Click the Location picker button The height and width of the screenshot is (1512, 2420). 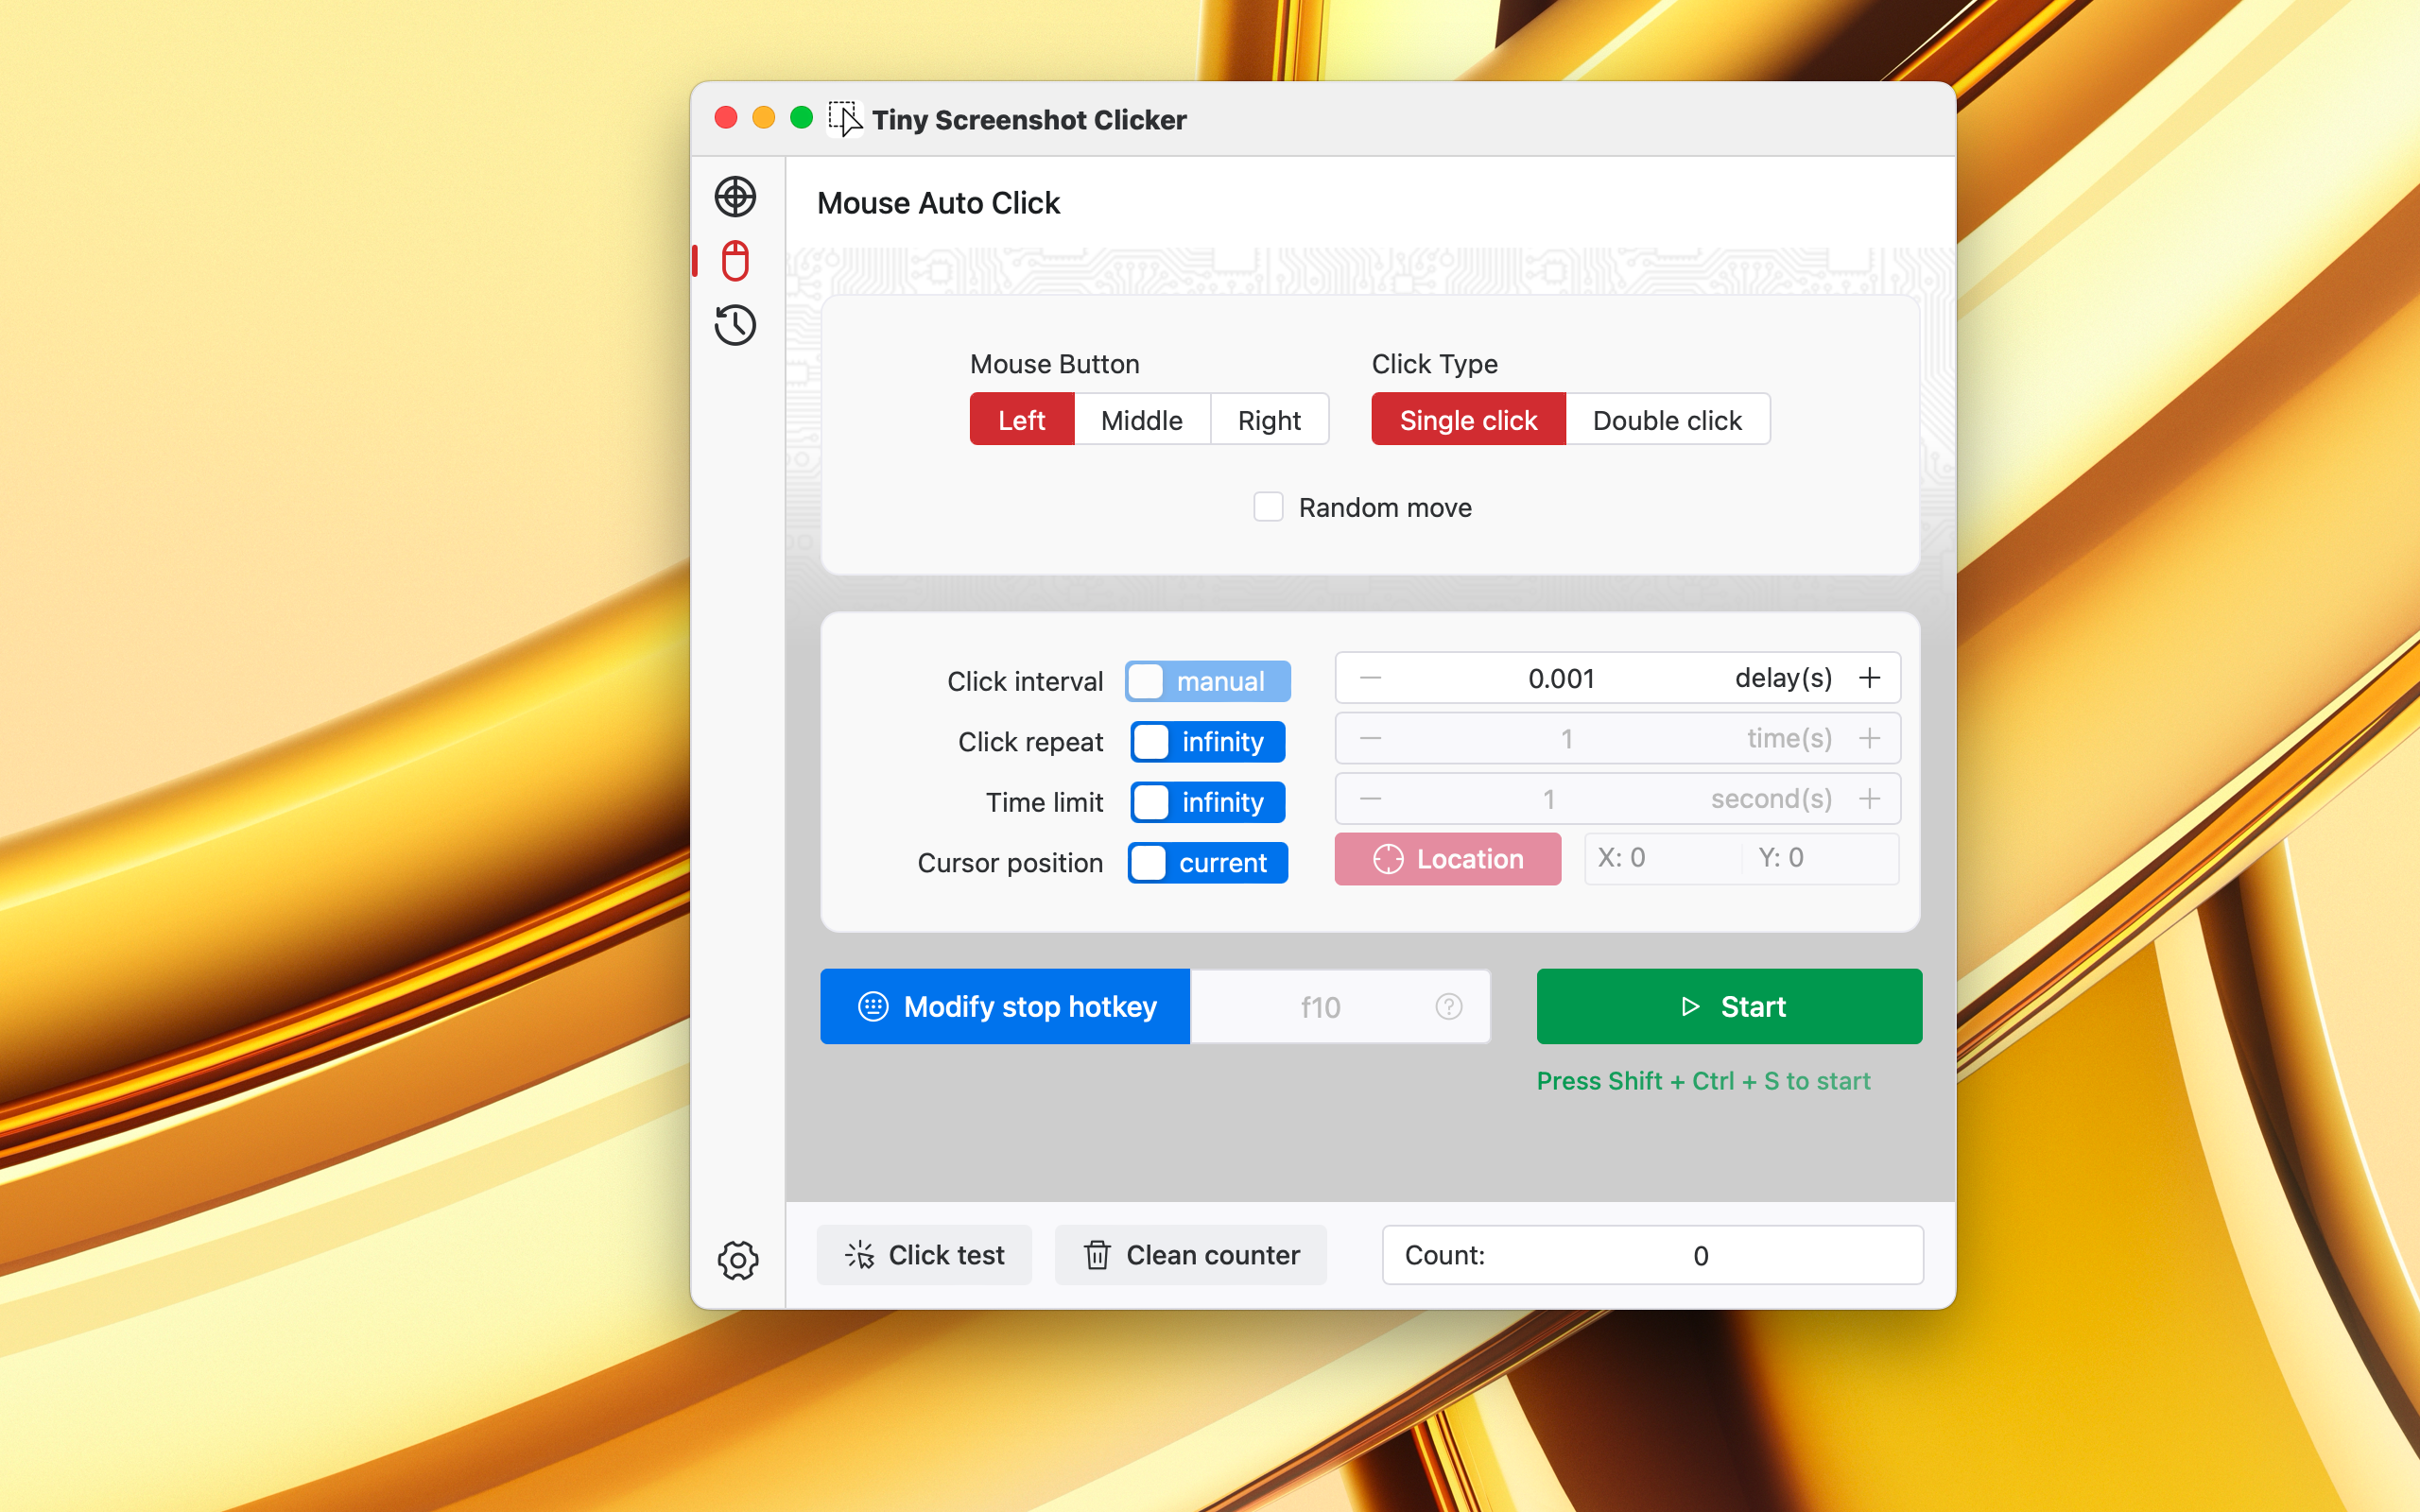(x=1447, y=859)
